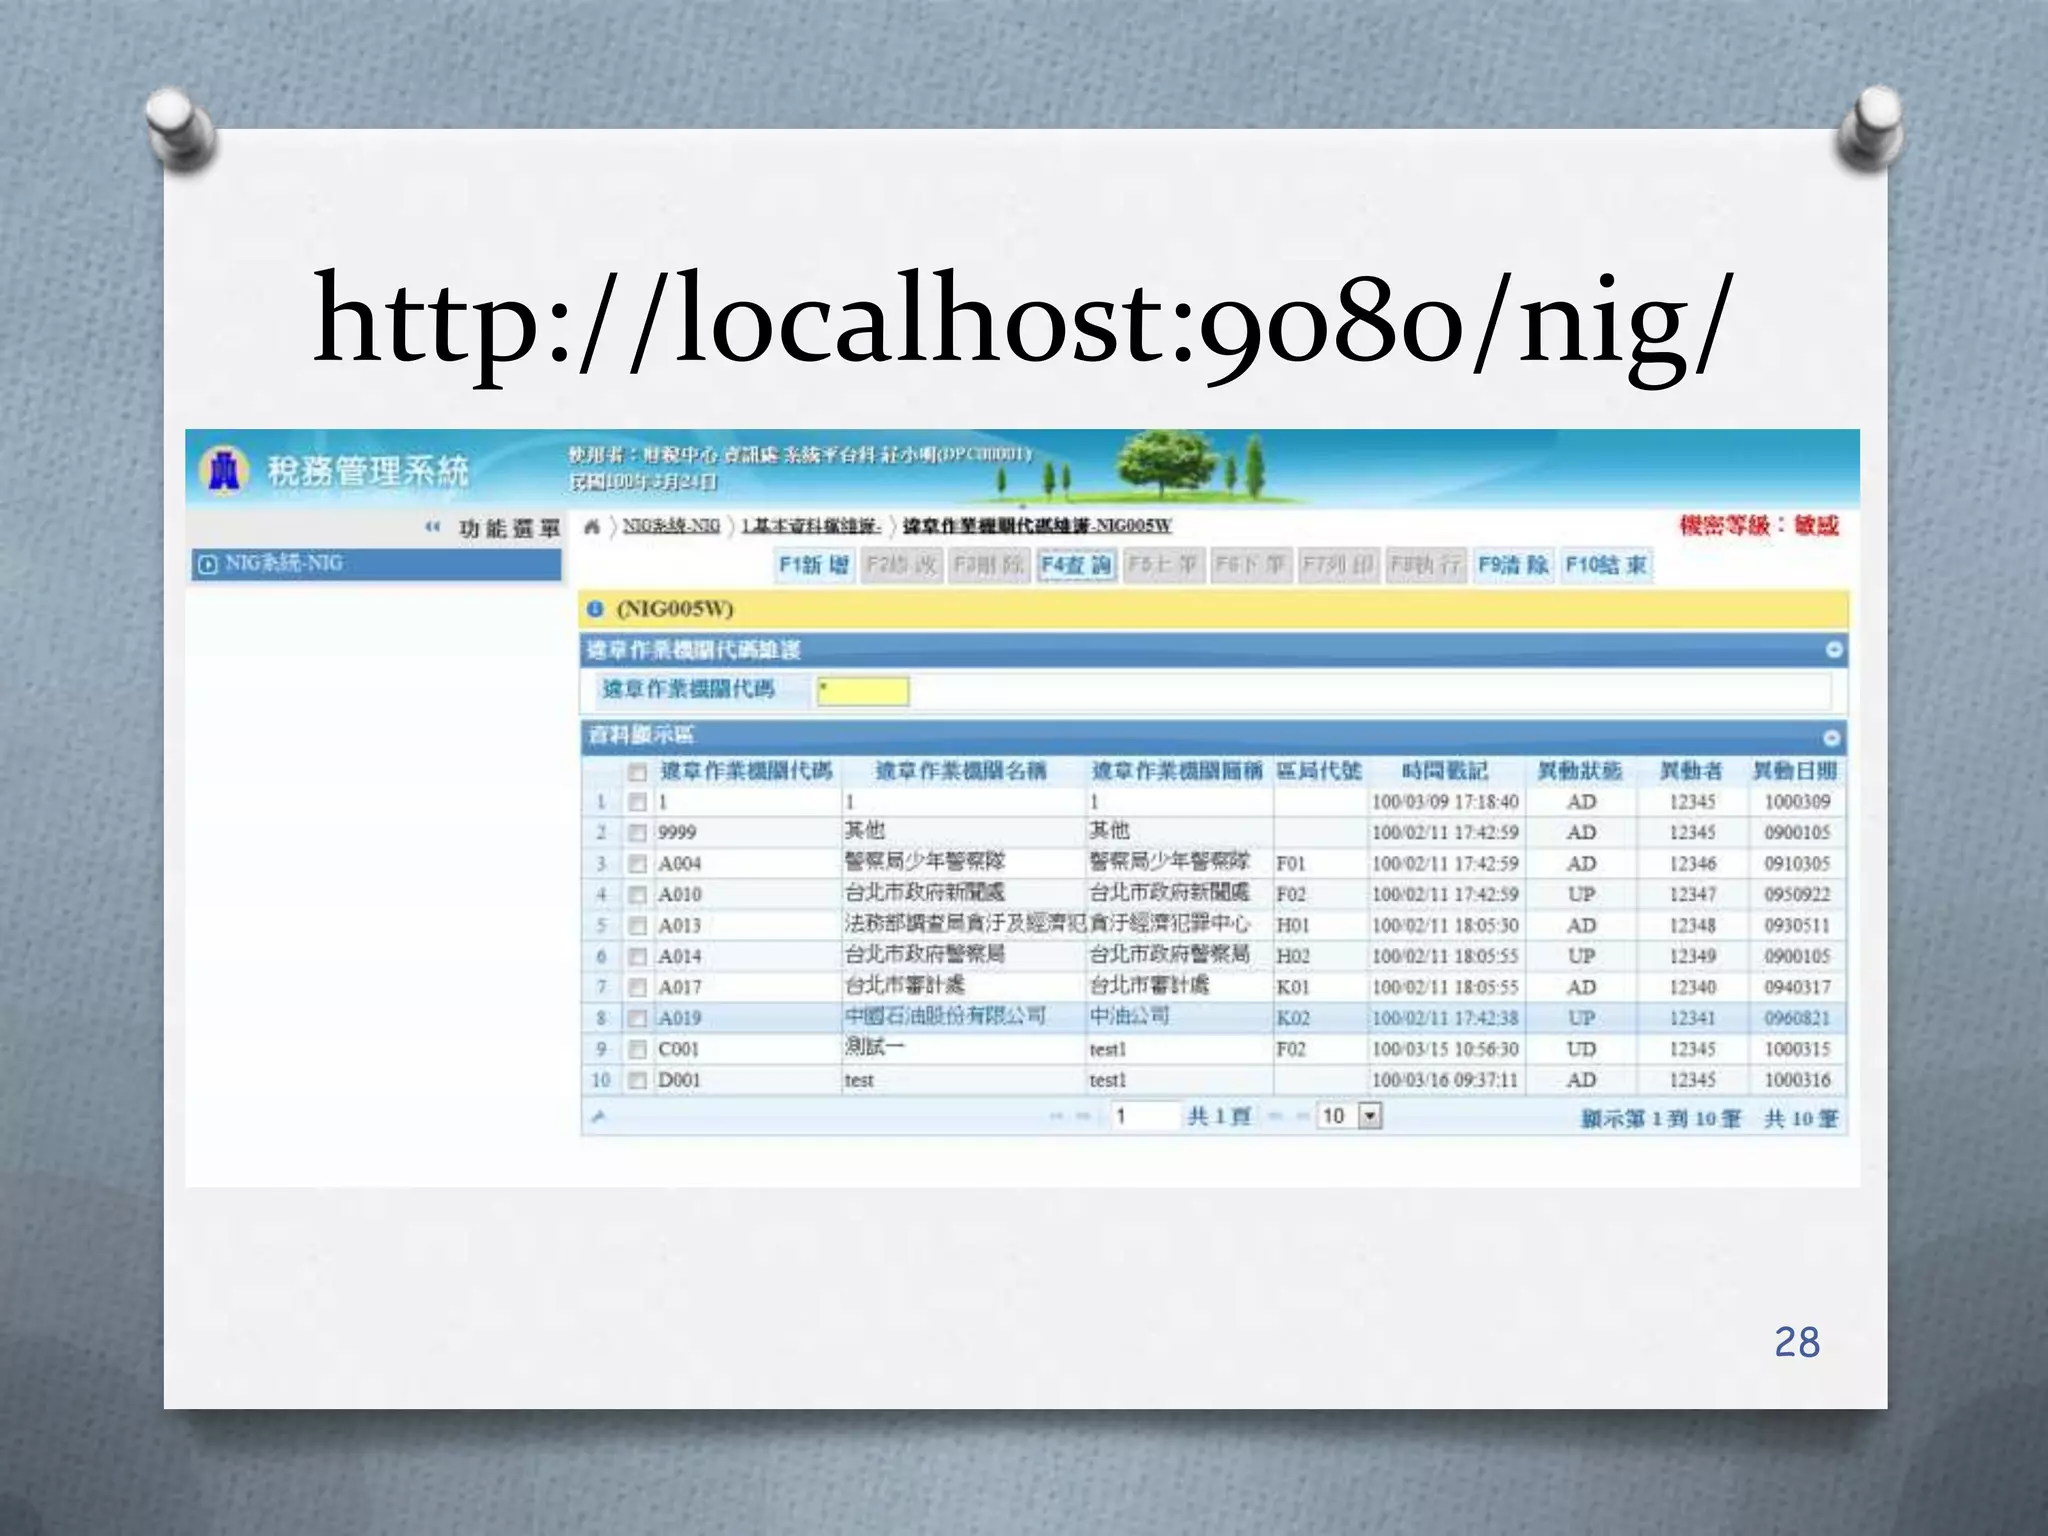Screen dimensions: 2048x1536
Task: Click the F4 查詢 toolbar button
Action: coord(1076,566)
